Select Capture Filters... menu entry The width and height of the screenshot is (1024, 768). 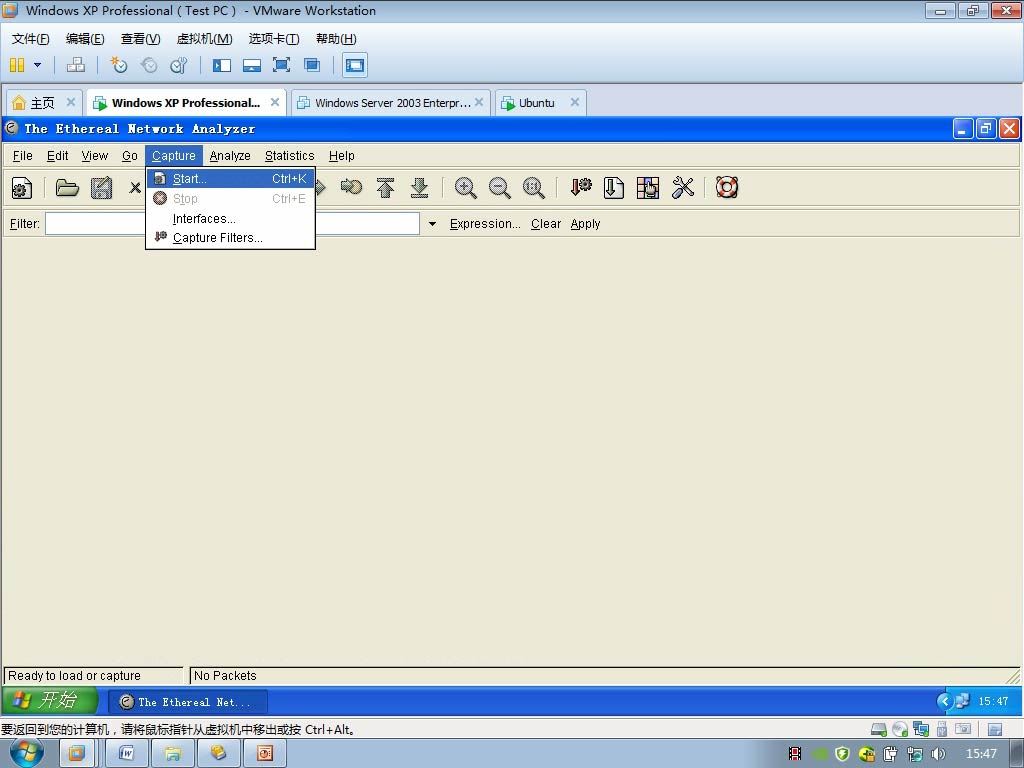point(231,238)
